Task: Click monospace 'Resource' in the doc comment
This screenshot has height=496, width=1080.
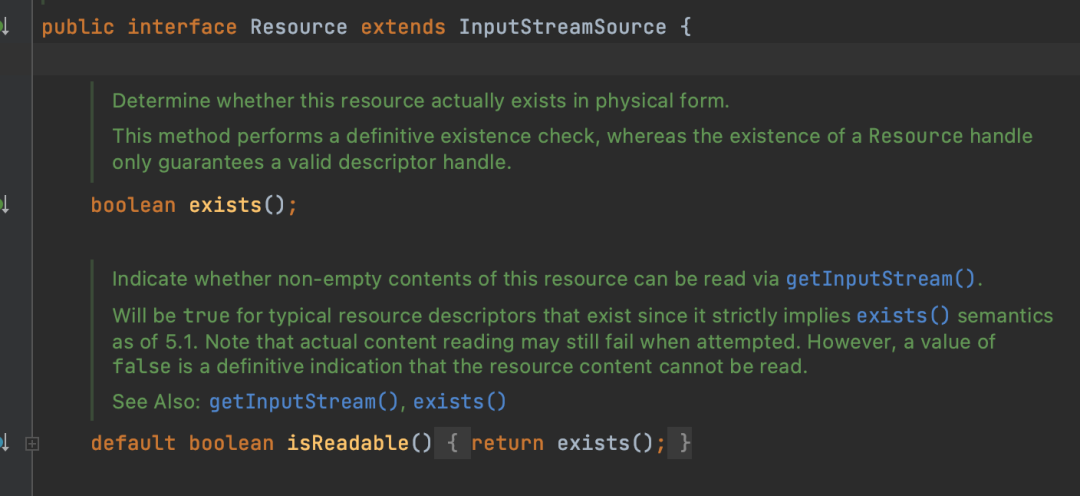Action: tap(915, 136)
